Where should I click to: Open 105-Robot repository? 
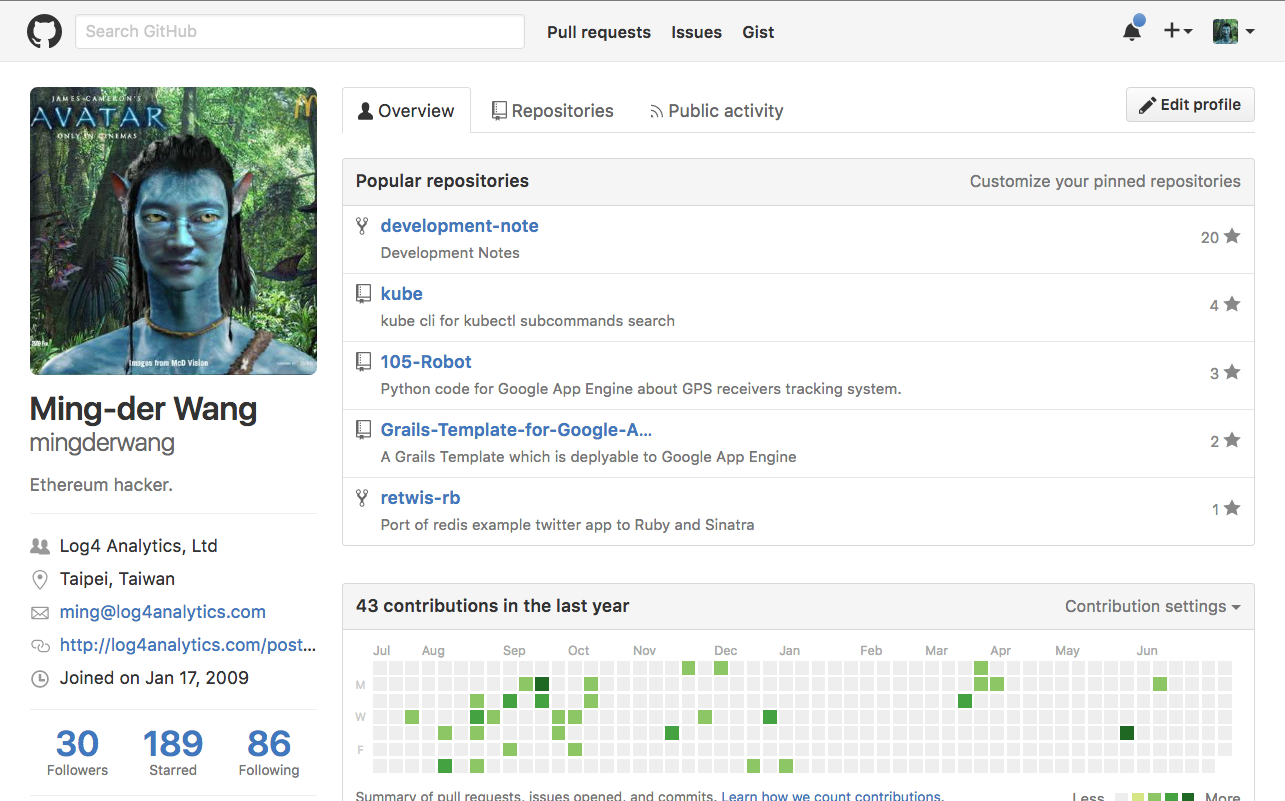click(426, 362)
